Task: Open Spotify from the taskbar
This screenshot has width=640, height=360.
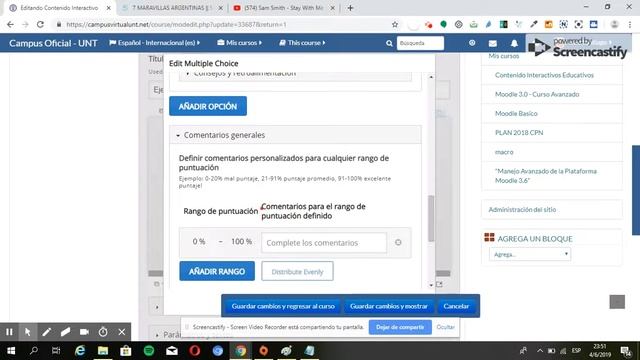Action: tap(149, 351)
